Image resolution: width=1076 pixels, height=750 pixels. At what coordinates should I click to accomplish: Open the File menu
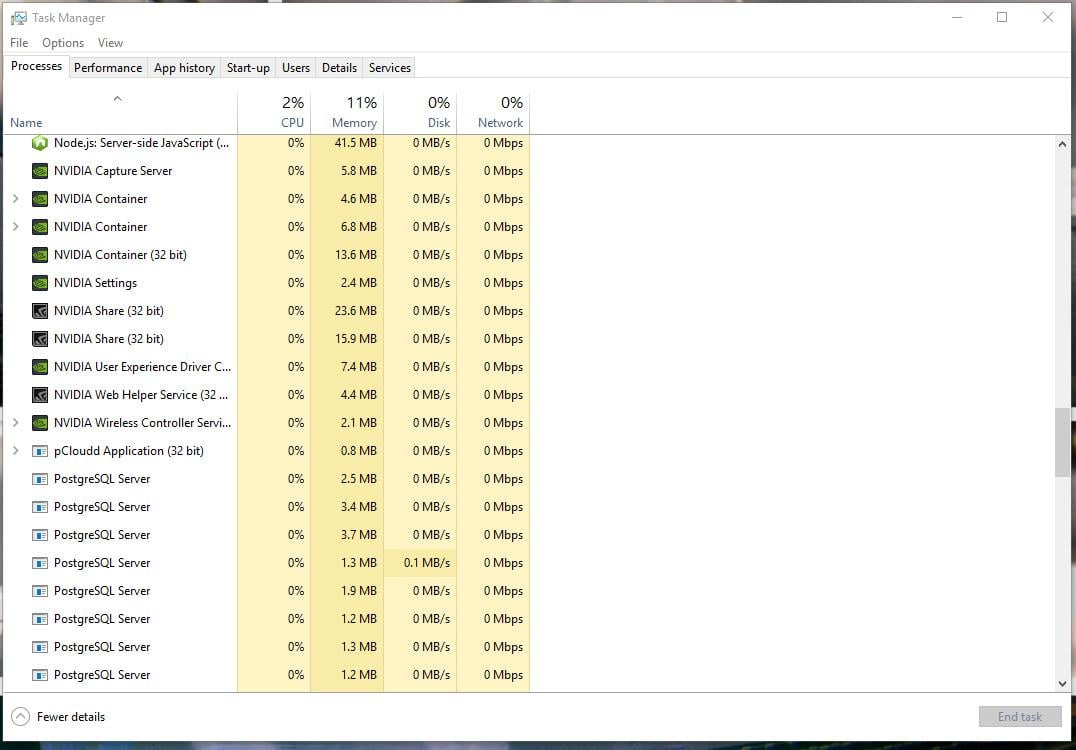19,43
